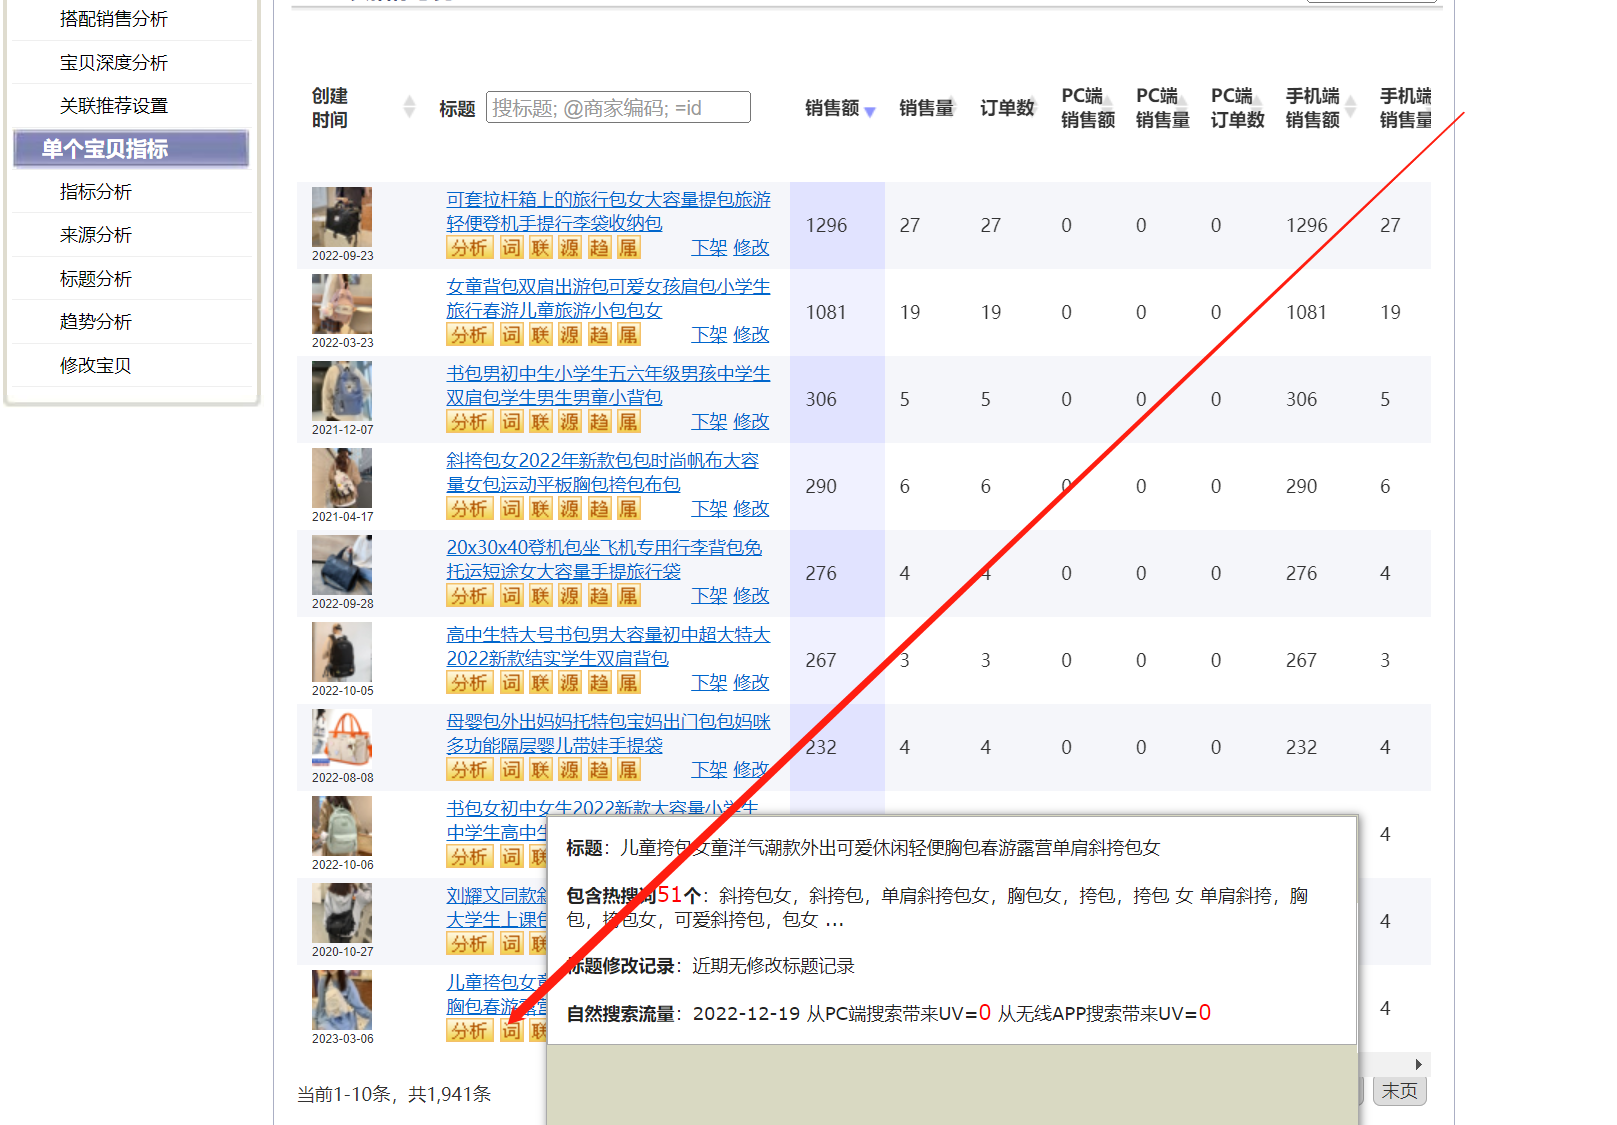Click the 分析 icon for the 2022-09-23 product
This screenshot has height=1125, width=1617.
point(469,248)
